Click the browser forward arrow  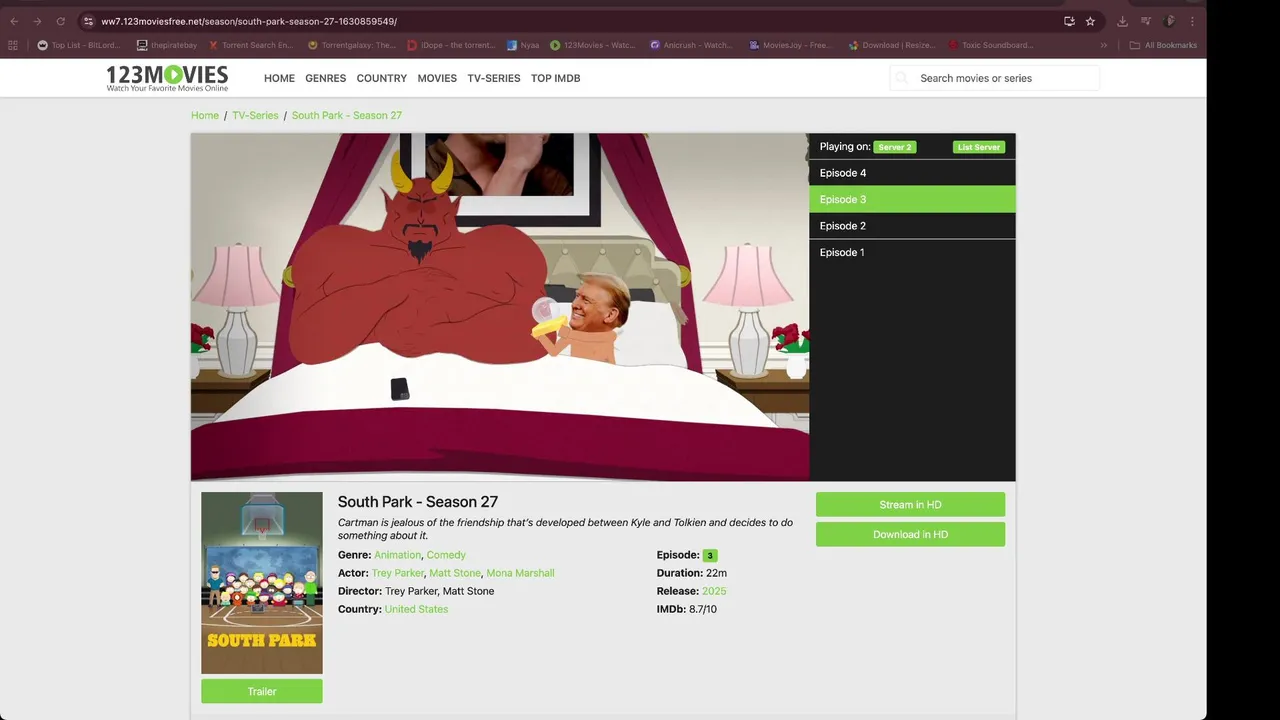pos(37,21)
